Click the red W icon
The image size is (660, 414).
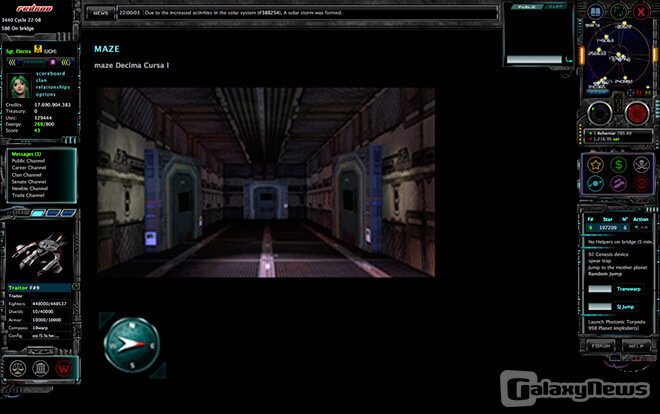tap(64, 369)
